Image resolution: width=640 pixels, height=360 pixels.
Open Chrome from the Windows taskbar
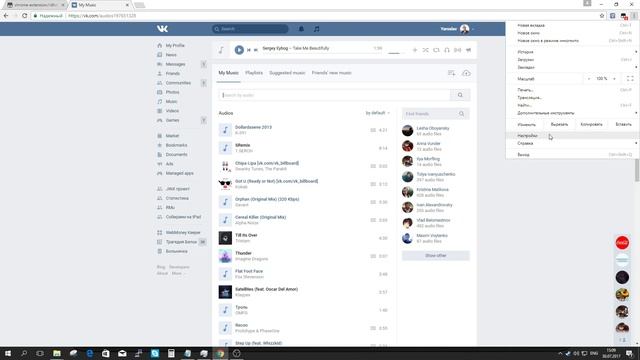pyautogui.click(x=220, y=353)
